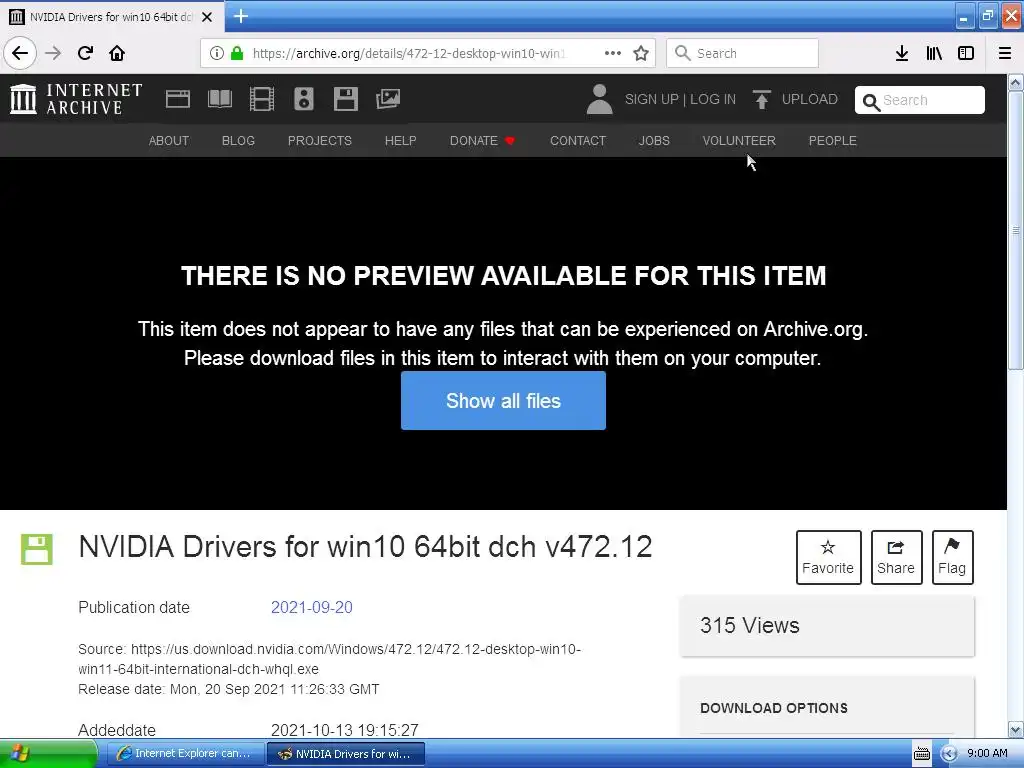
Task: Open the Downloads arrow in toolbar
Action: pos(902,53)
